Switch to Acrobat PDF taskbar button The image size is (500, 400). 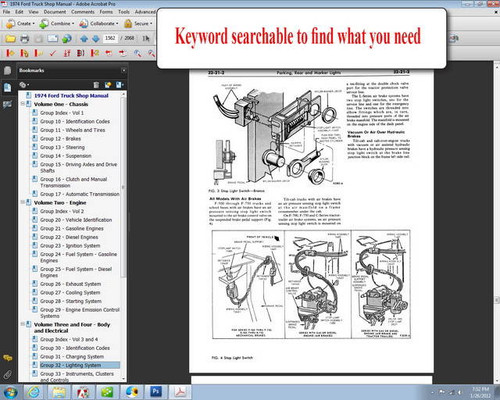click(180, 392)
